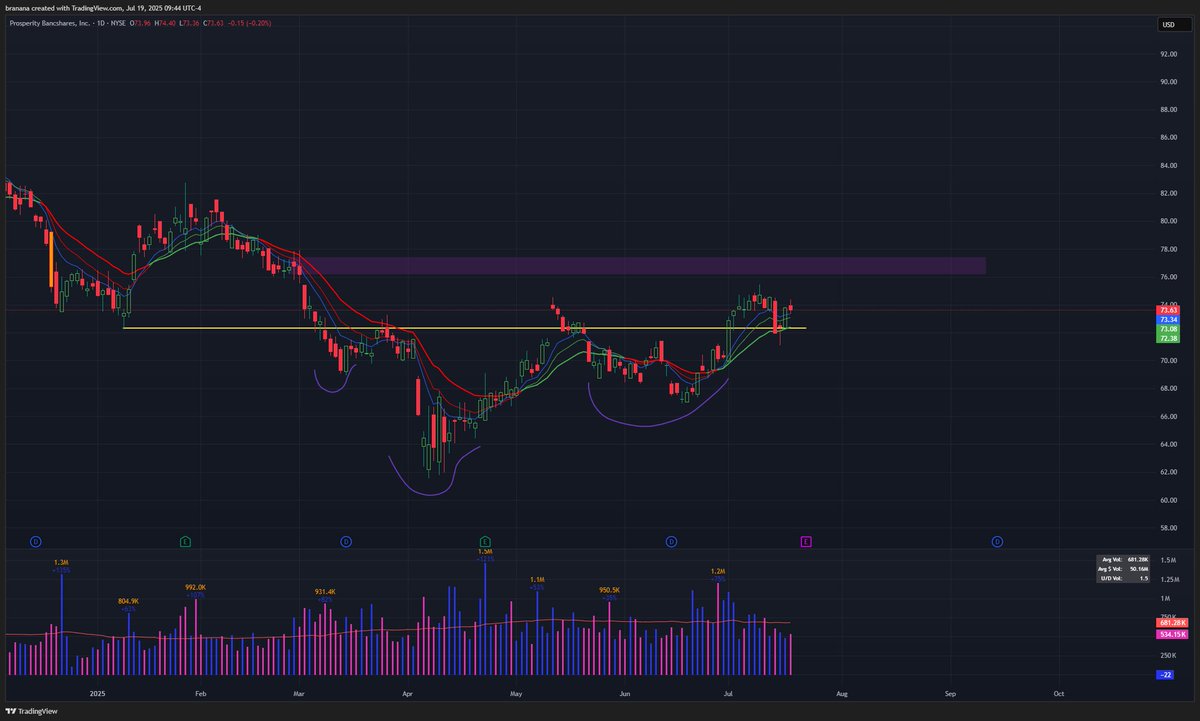The width and height of the screenshot is (1200, 721).
Task: Click the red 73.63 last price label
Action: point(1168,310)
